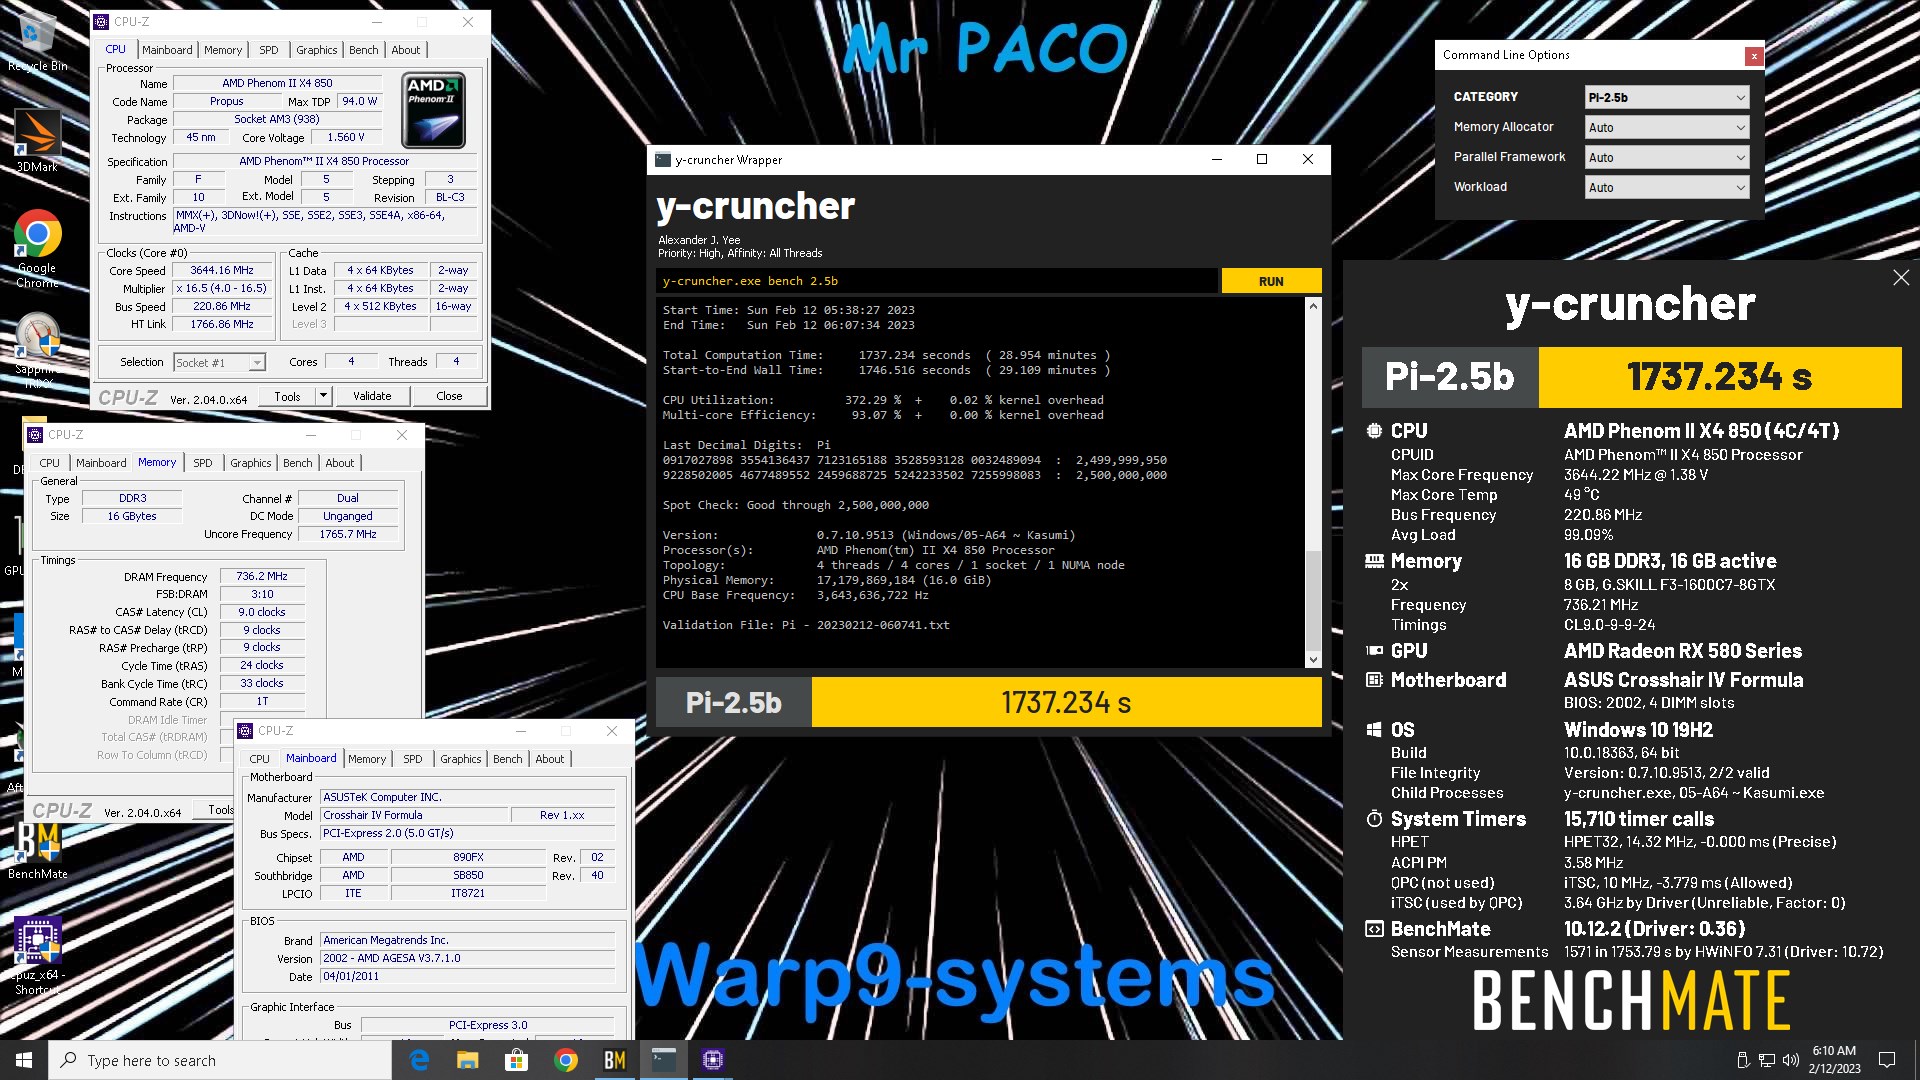Viewport: 1920px width, 1080px height.
Task: Open the CATEGORY dropdown showing Pi-2.5b
Action: 1667,97
